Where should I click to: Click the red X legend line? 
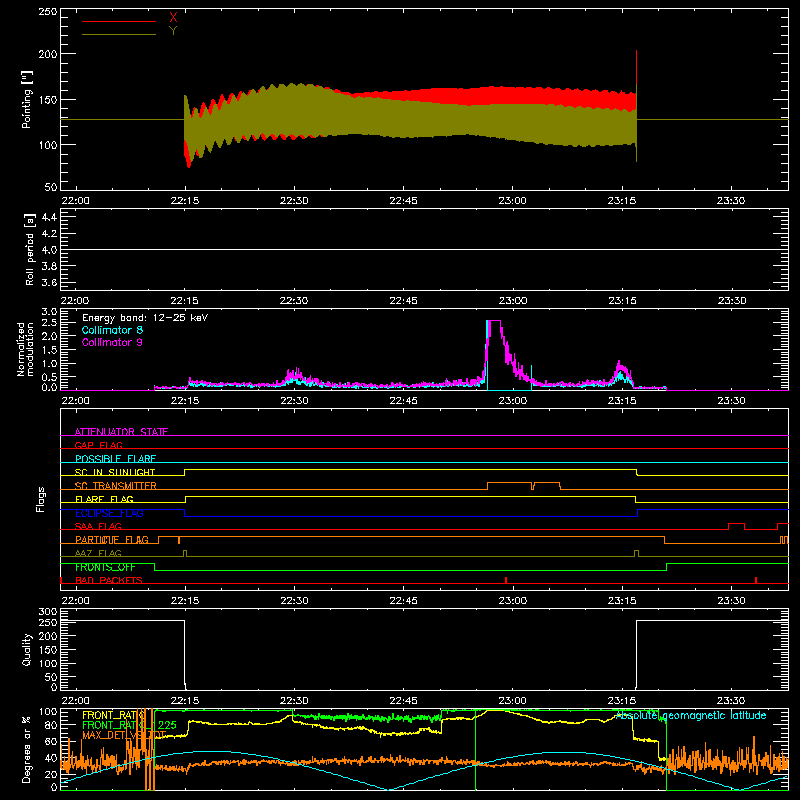119,21
